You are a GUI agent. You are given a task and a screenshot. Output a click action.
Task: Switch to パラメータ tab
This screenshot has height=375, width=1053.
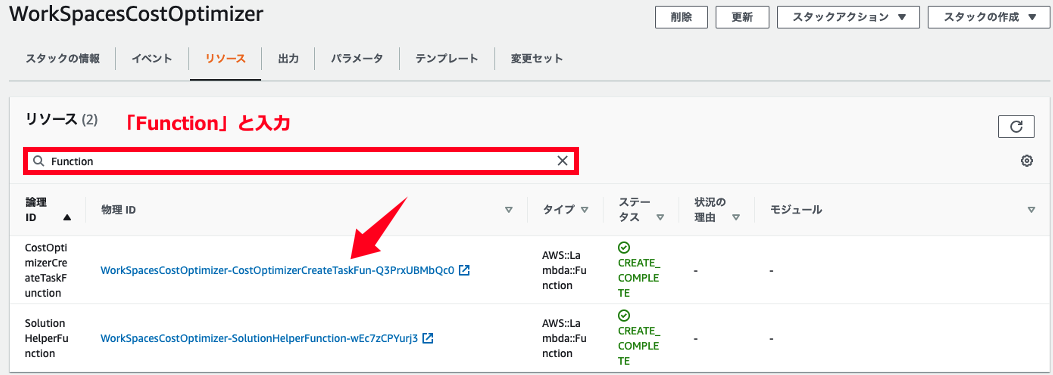[357, 58]
